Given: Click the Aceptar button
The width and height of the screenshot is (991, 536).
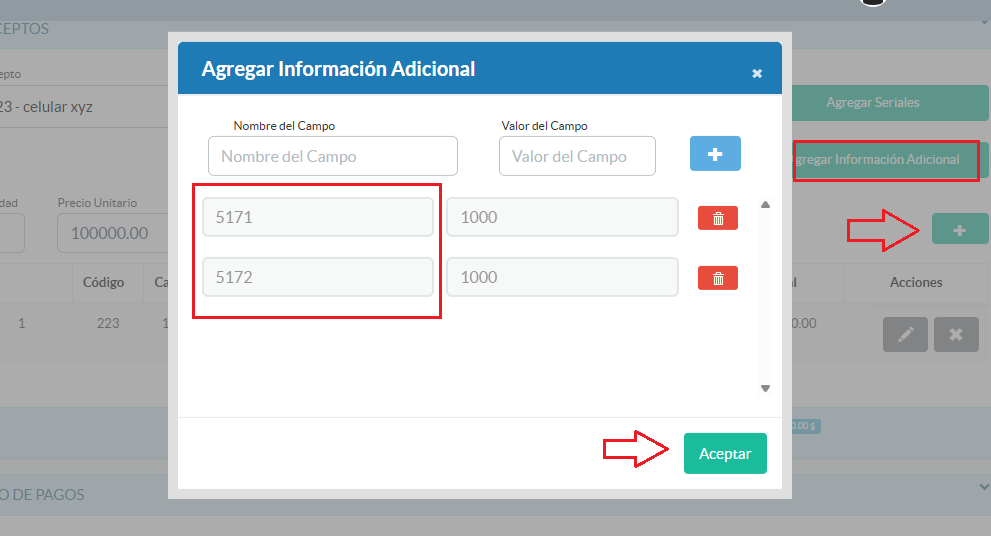Looking at the screenshot, I should pos(725,453).
